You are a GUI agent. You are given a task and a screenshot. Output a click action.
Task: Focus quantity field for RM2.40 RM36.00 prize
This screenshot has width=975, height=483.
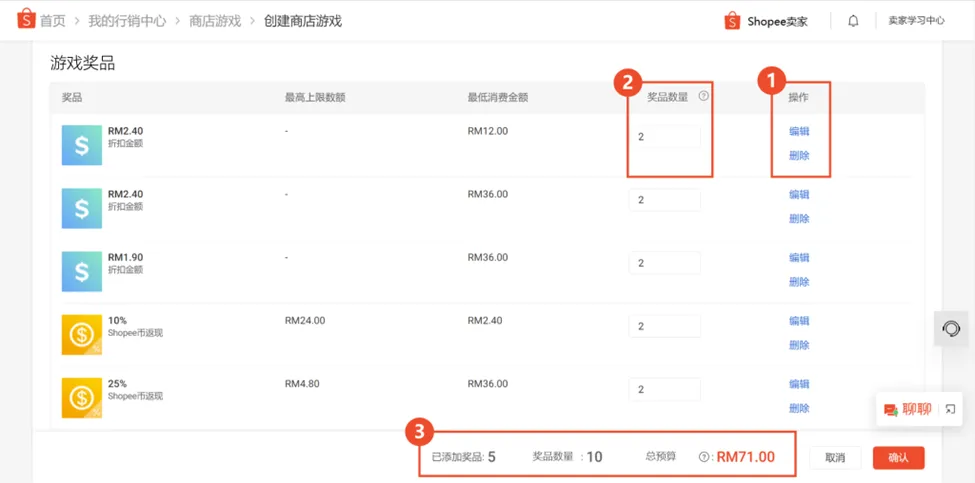[665, 200]
